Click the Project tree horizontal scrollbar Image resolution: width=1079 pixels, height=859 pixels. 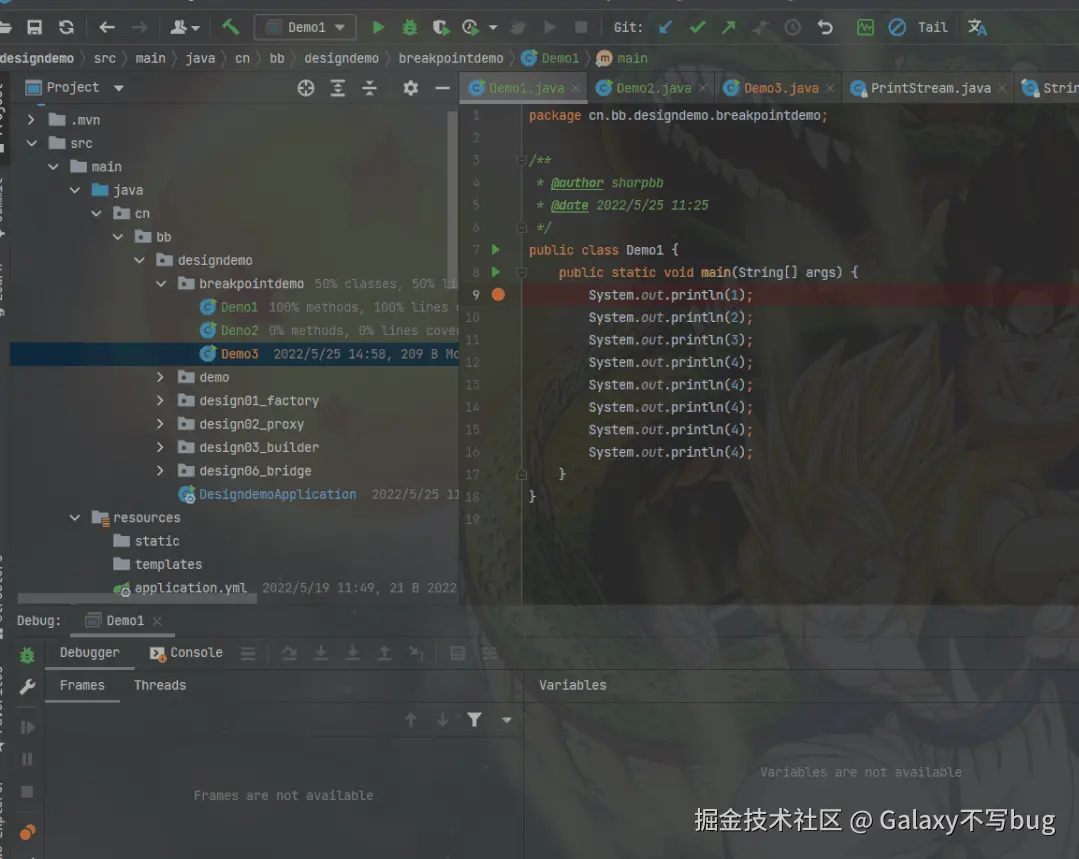(x=138, y=598)
